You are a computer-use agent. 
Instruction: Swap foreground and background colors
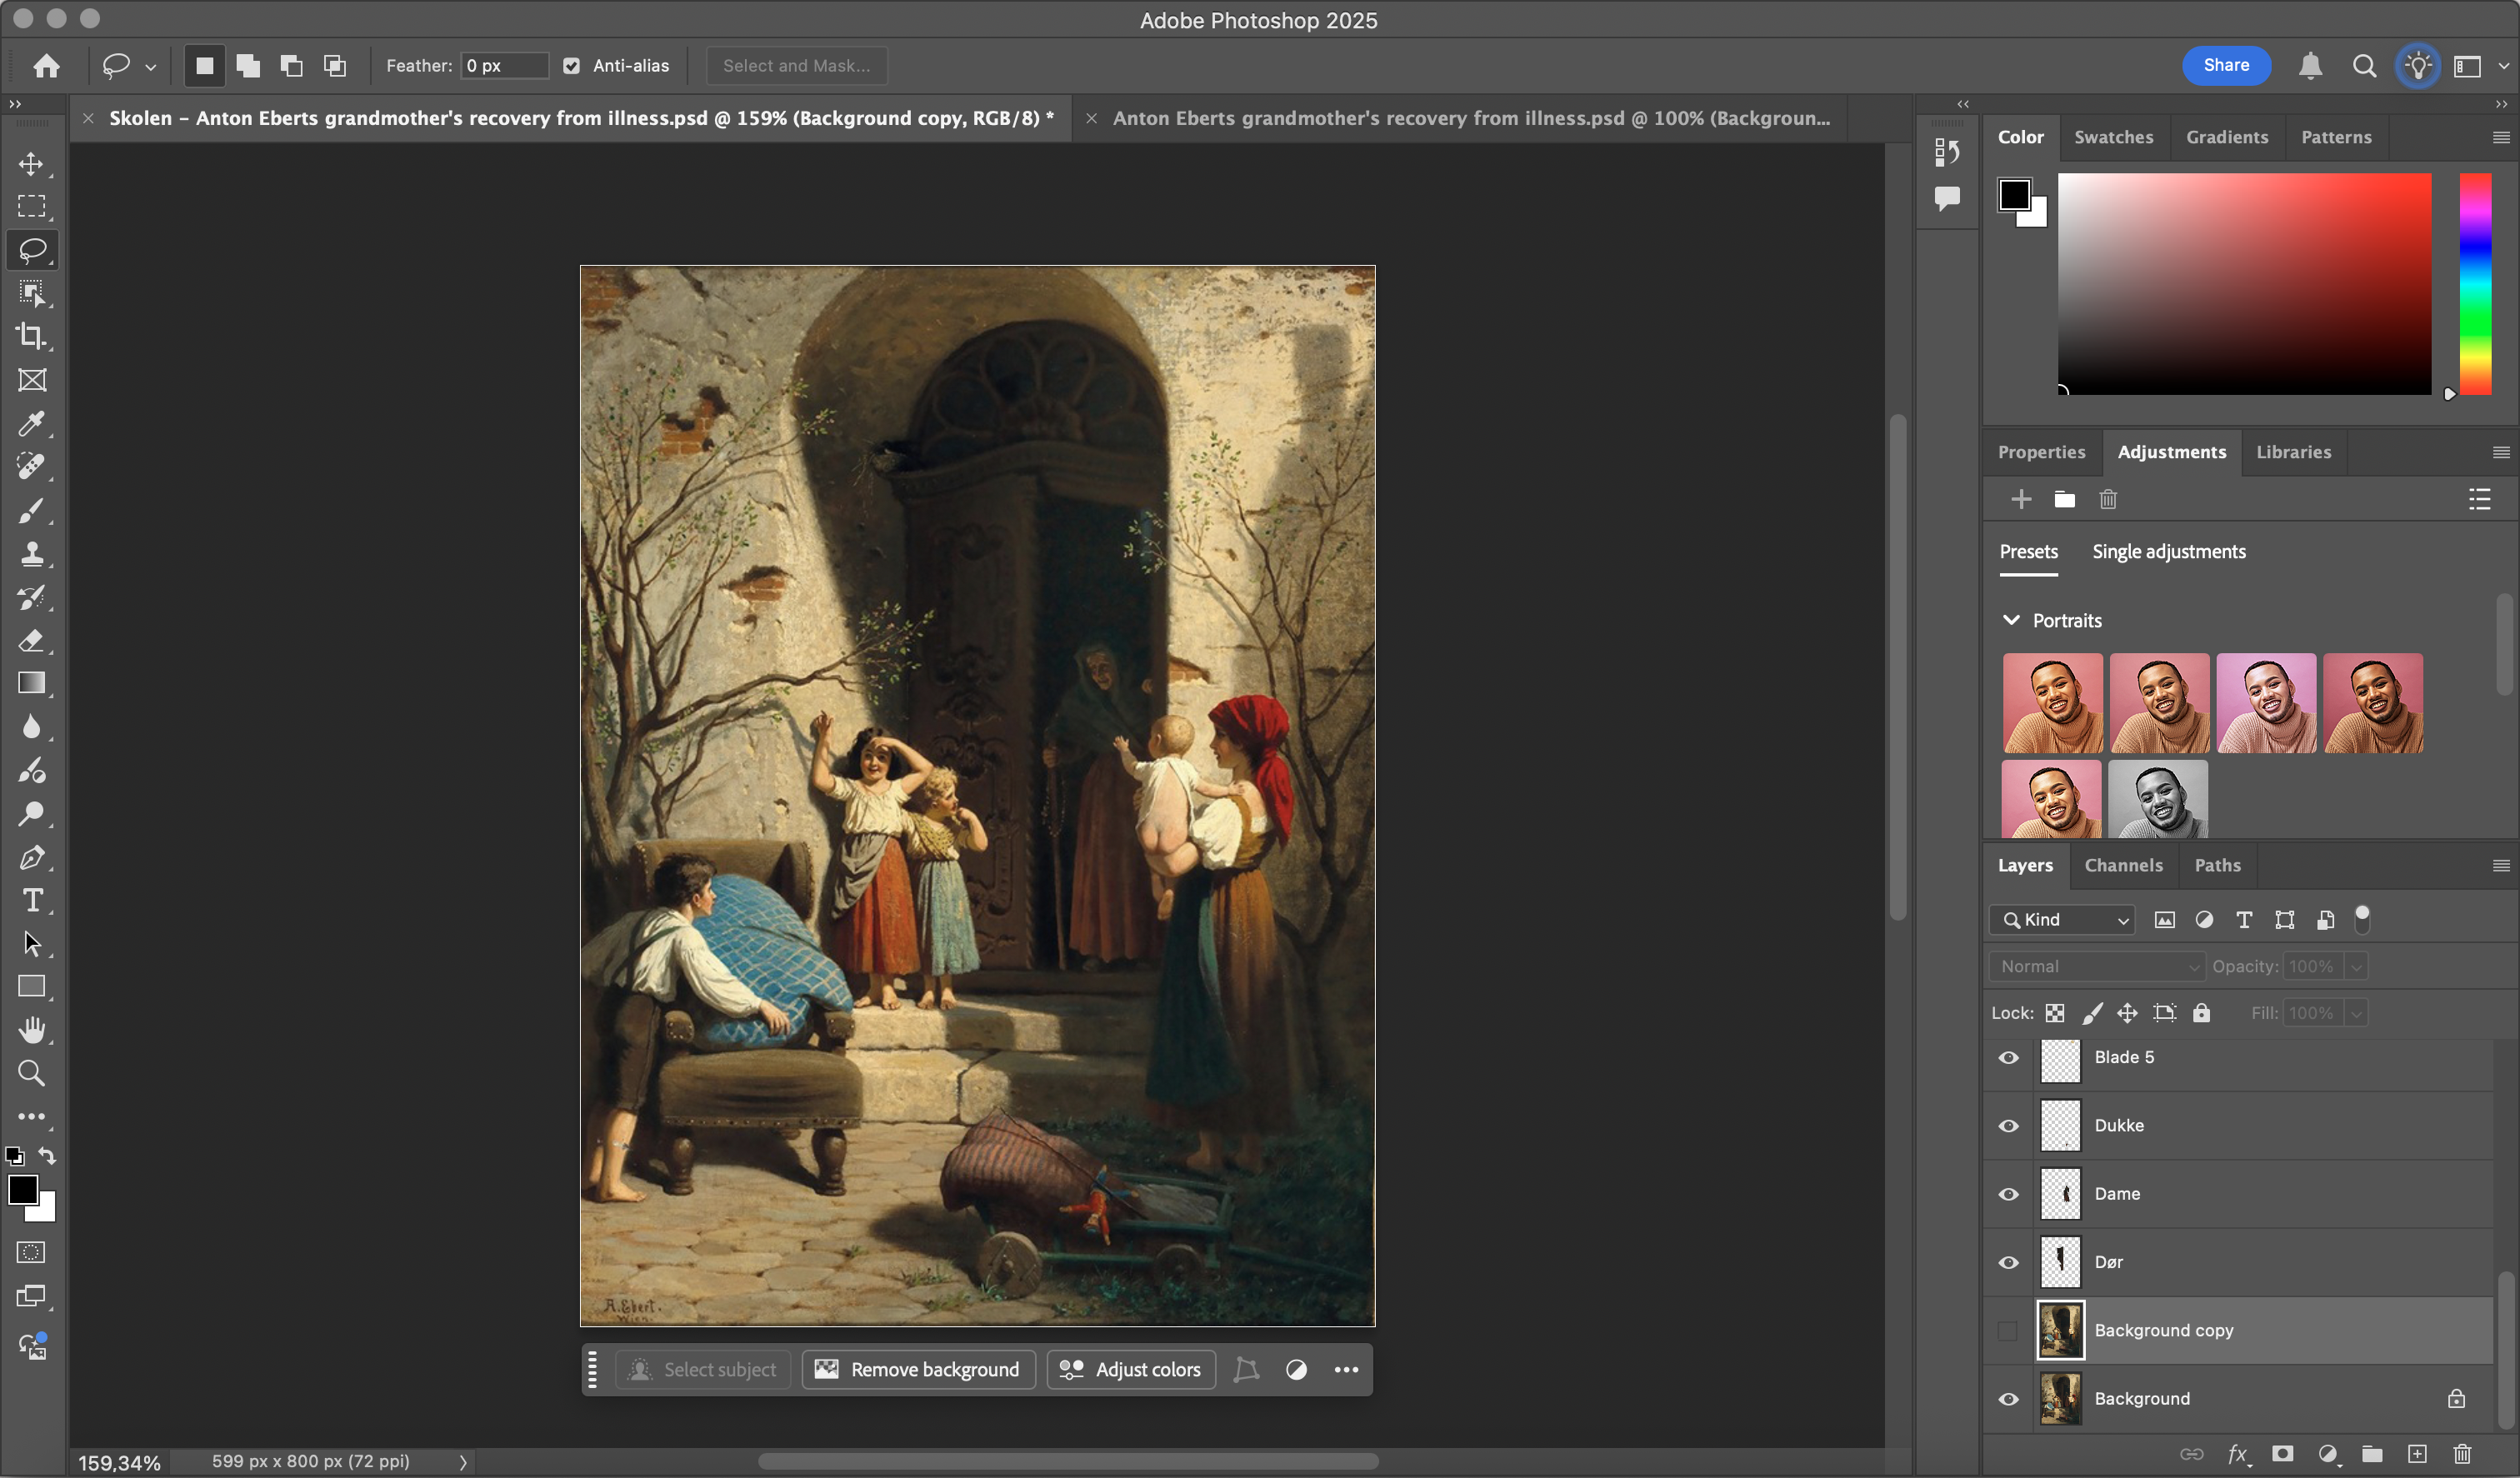[47, 1155]
